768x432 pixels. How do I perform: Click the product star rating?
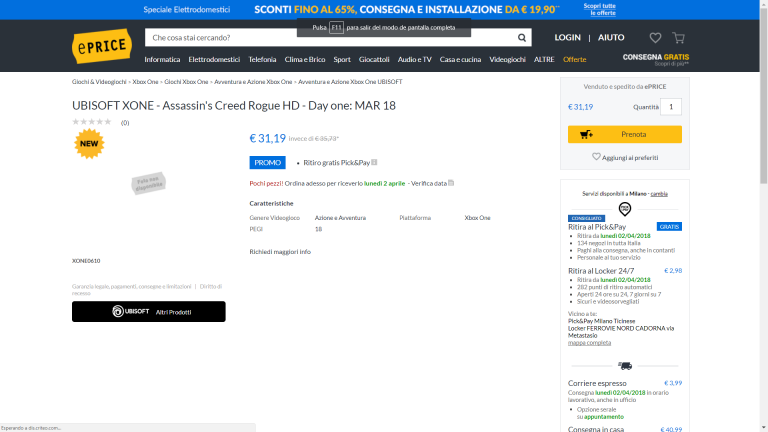click(92, 122)
